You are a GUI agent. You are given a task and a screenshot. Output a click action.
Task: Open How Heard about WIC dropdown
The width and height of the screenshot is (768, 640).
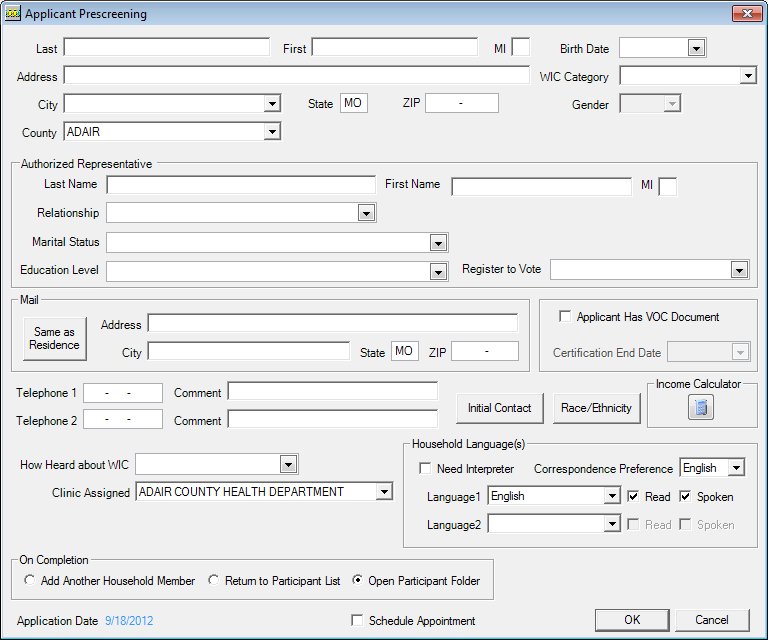point(288,464)
